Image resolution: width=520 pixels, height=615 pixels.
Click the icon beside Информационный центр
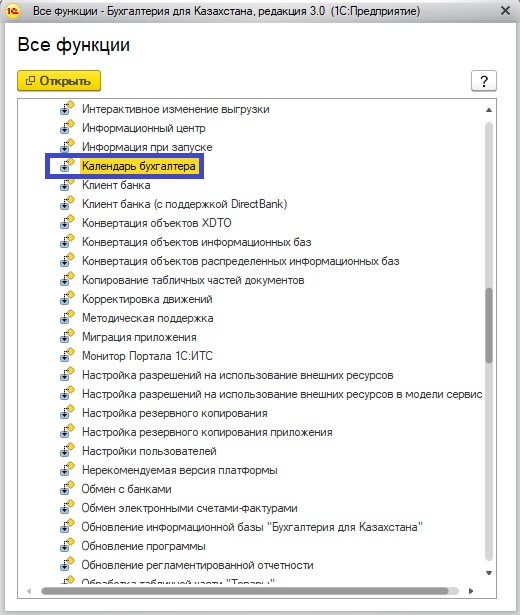67,127
